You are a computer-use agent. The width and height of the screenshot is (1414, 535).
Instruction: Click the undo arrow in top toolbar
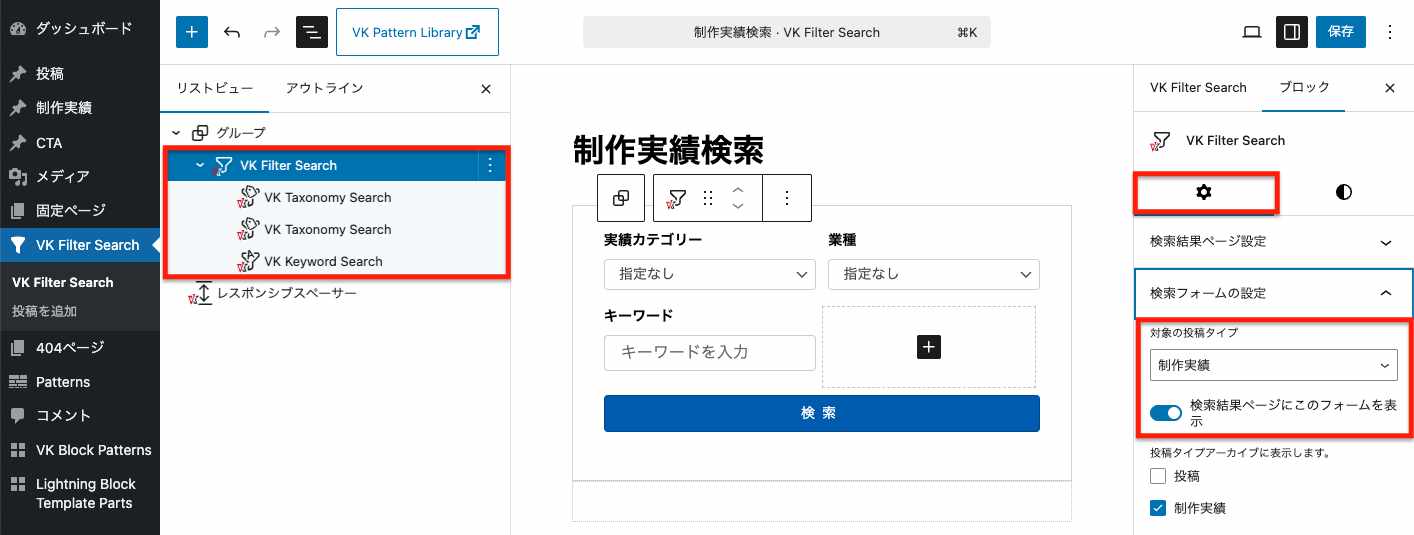click(232, 32)
